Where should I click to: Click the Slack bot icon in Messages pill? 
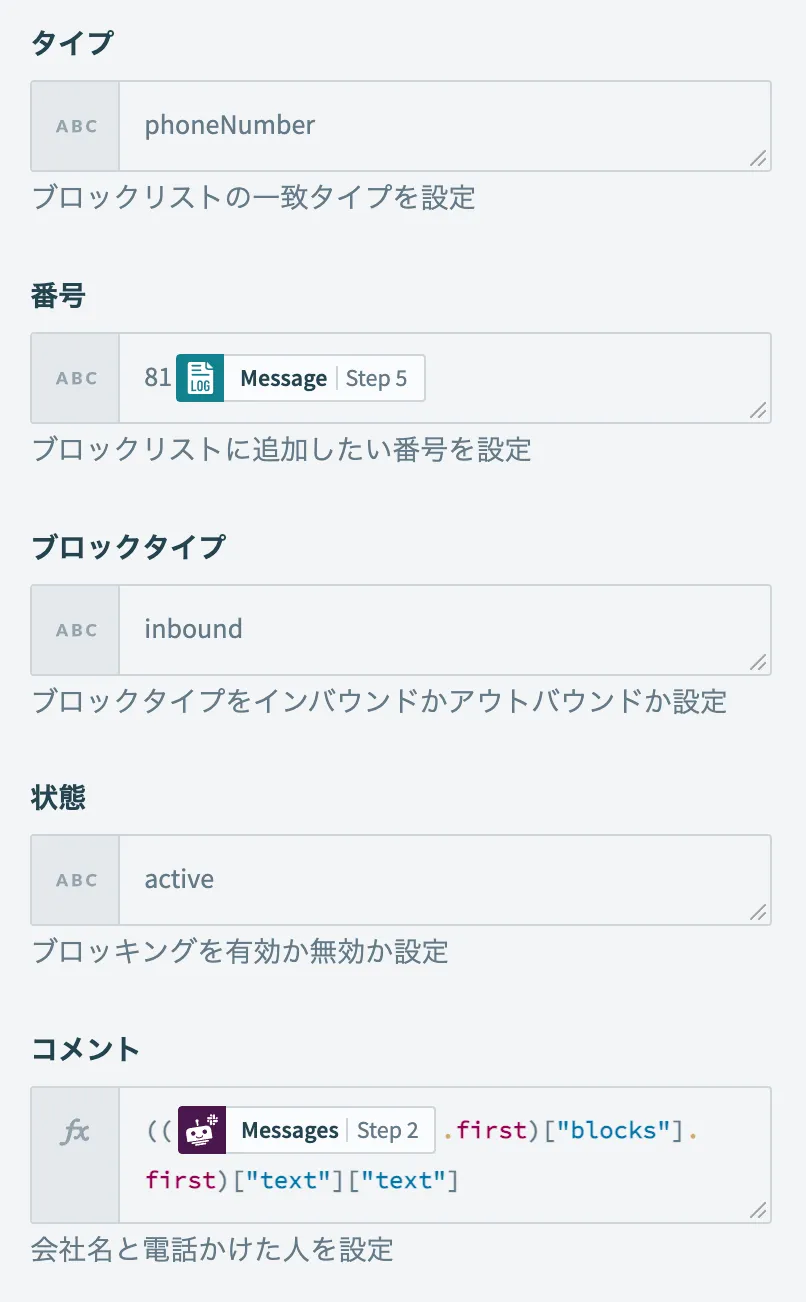pyautogui.click(x=202, y=1131)
